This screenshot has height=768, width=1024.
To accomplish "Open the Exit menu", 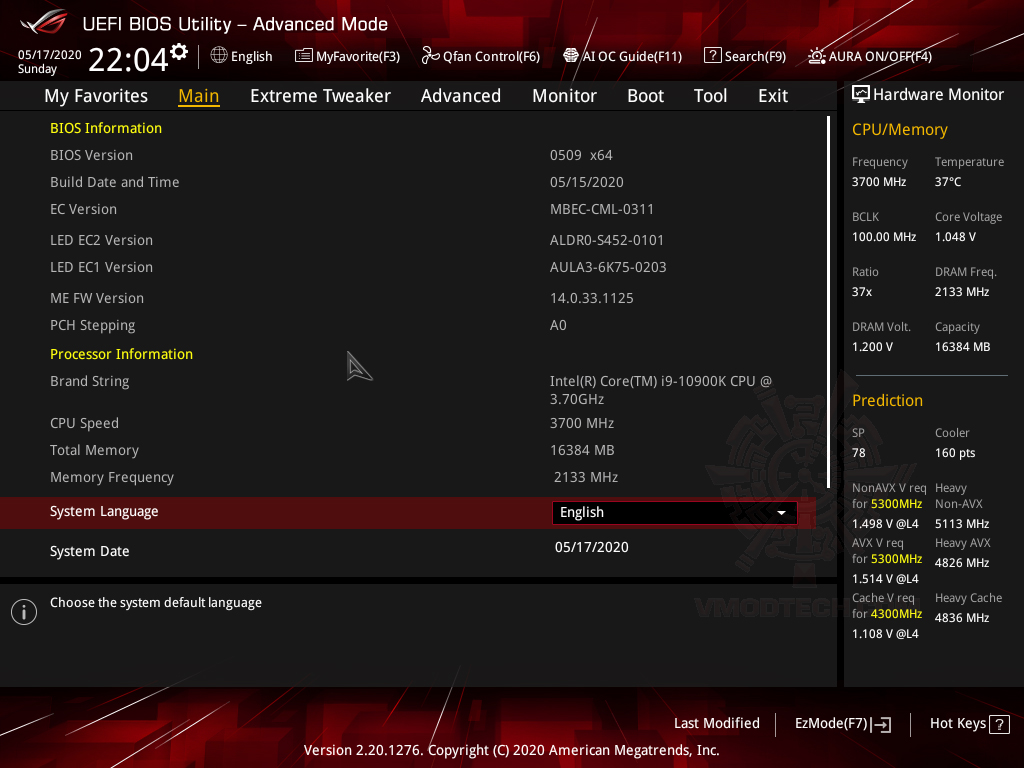I will pyautogui.click(x=772, y=95).
